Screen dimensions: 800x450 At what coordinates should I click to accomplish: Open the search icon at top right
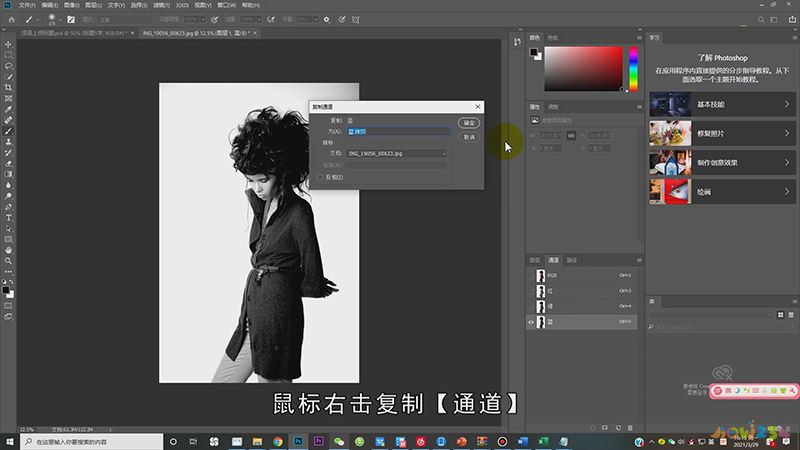761,20
